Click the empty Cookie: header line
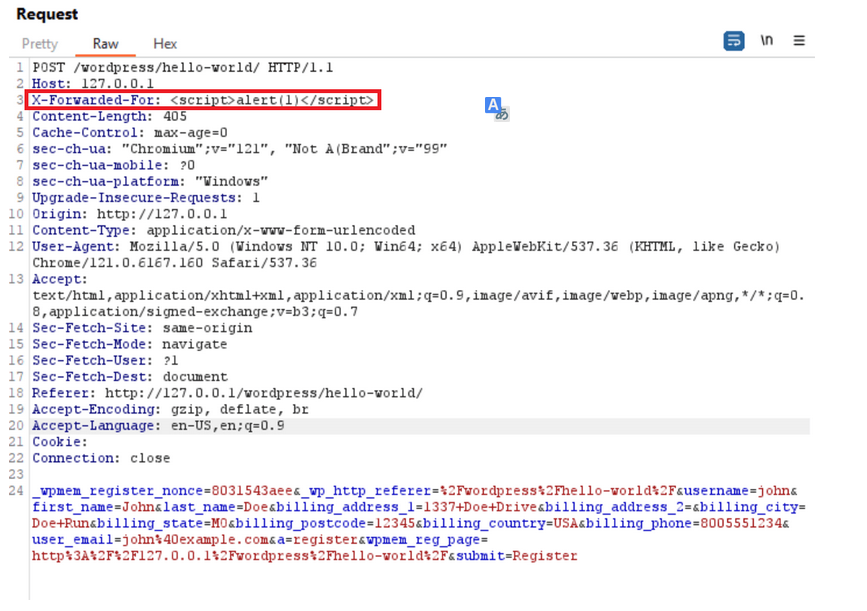Viewport: 867px width, 611px height. click(60, 442)
